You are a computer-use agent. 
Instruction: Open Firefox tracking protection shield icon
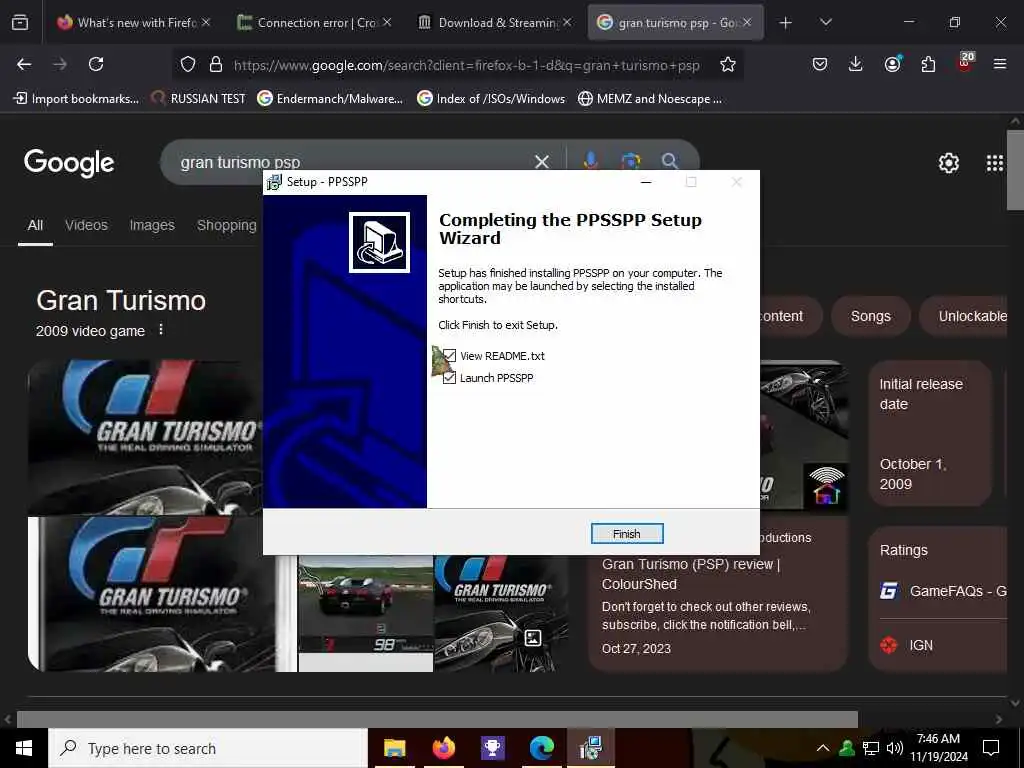188,64
